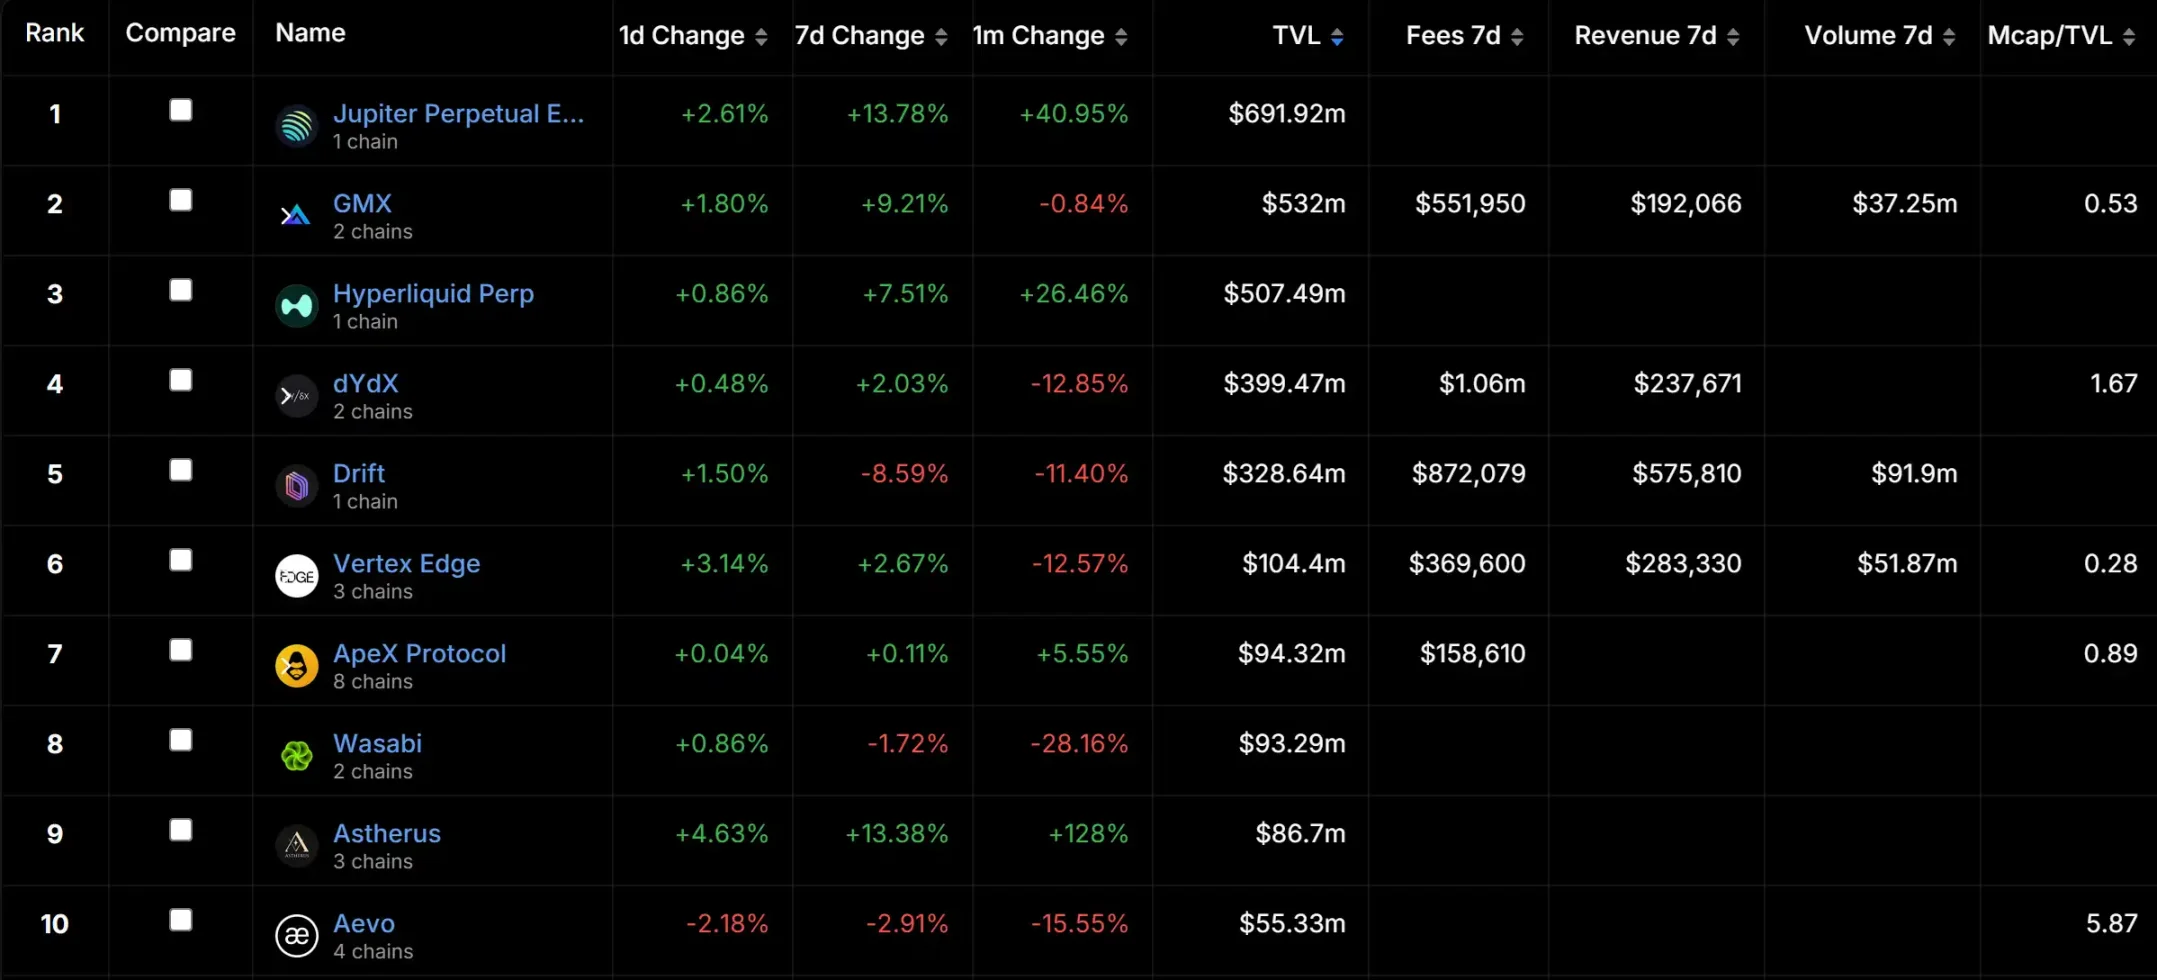
Task: Click the Hyperliquid Perp logo icon
Action: (296, 306)
